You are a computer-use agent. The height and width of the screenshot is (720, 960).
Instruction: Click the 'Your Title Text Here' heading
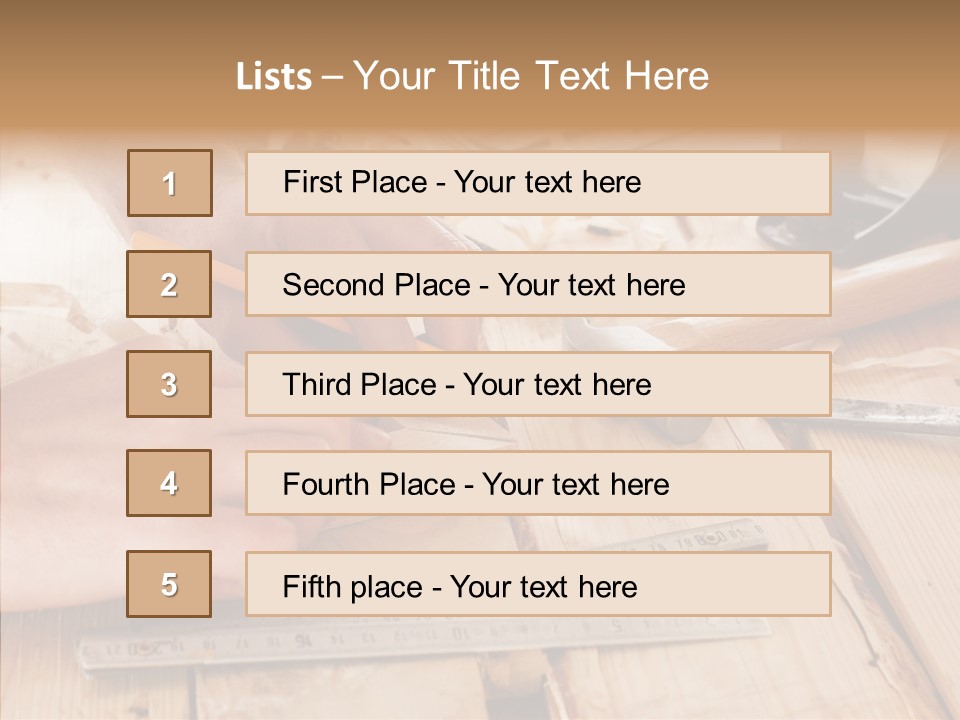click(x=531, y=76)
